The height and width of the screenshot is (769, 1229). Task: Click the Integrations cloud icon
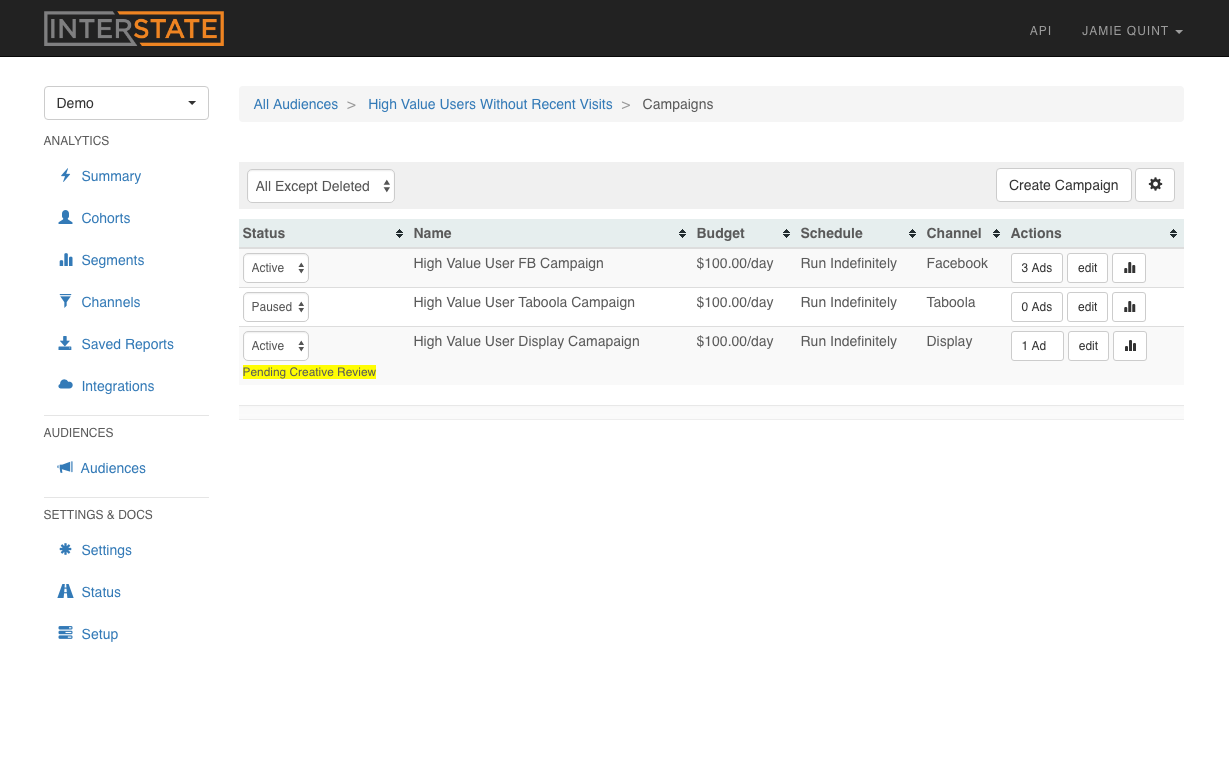coord(65,385)
